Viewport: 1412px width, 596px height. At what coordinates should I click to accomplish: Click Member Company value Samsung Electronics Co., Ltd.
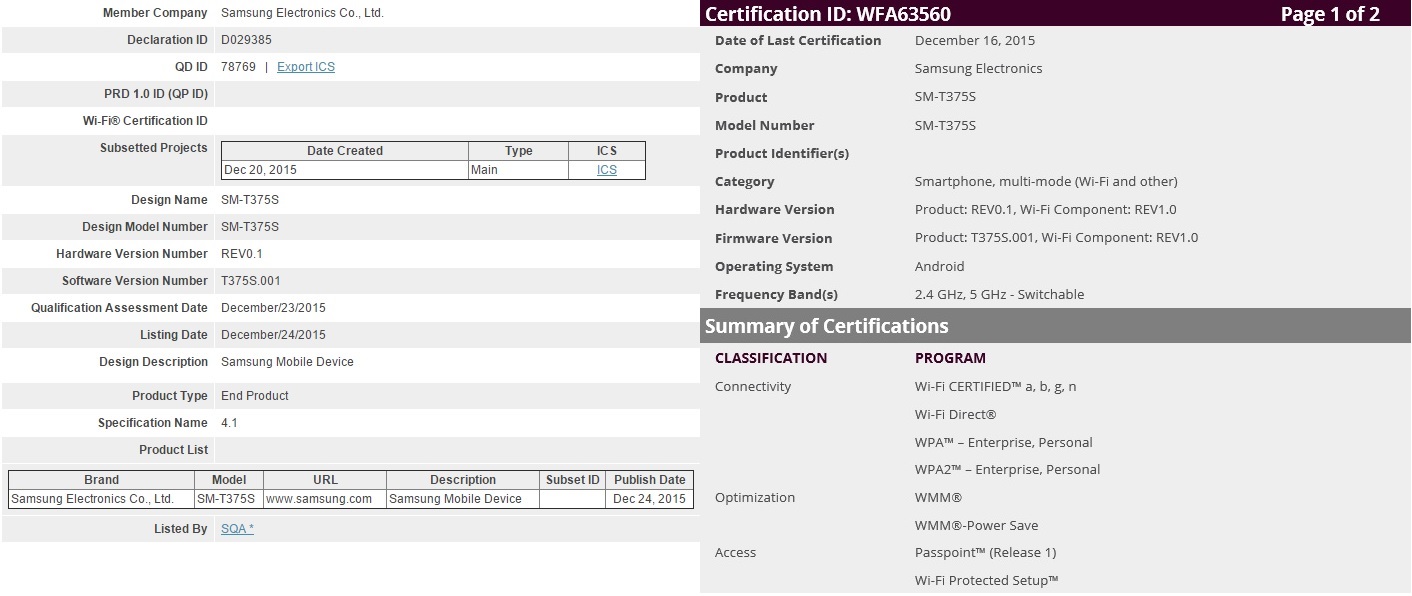[x=302, y=13]
